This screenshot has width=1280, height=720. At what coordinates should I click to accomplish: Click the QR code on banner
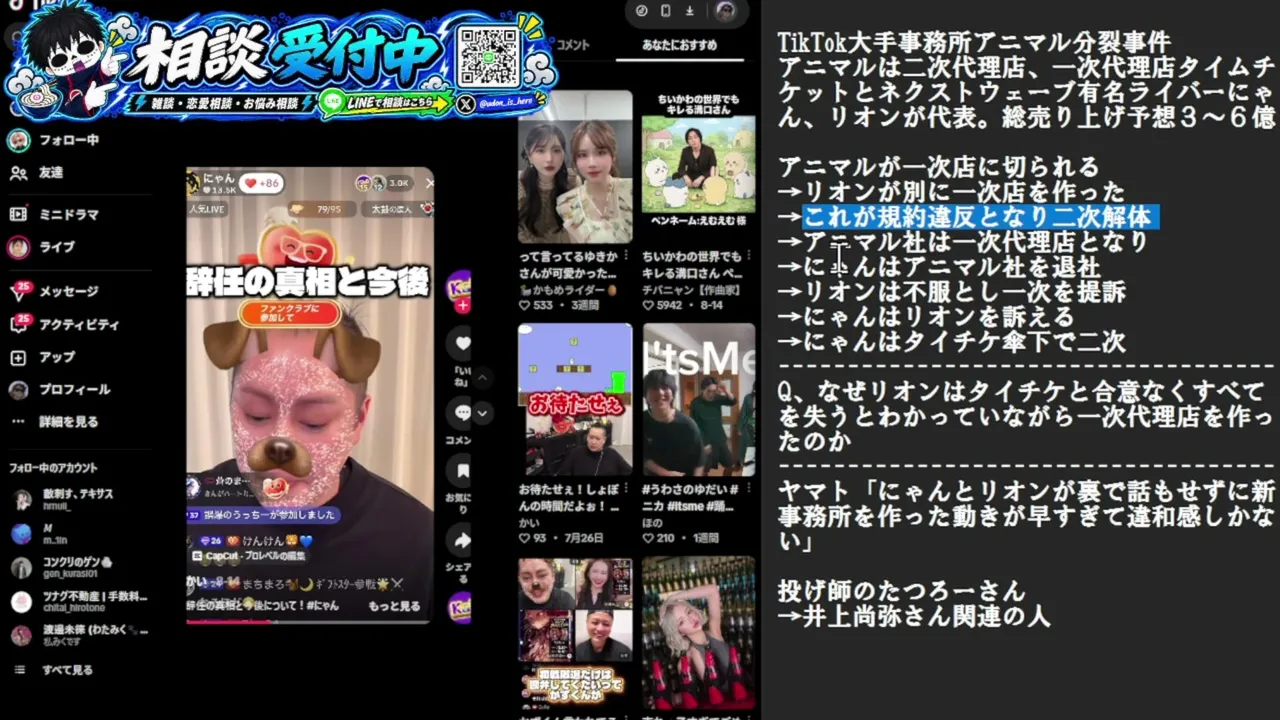[488, 55]
